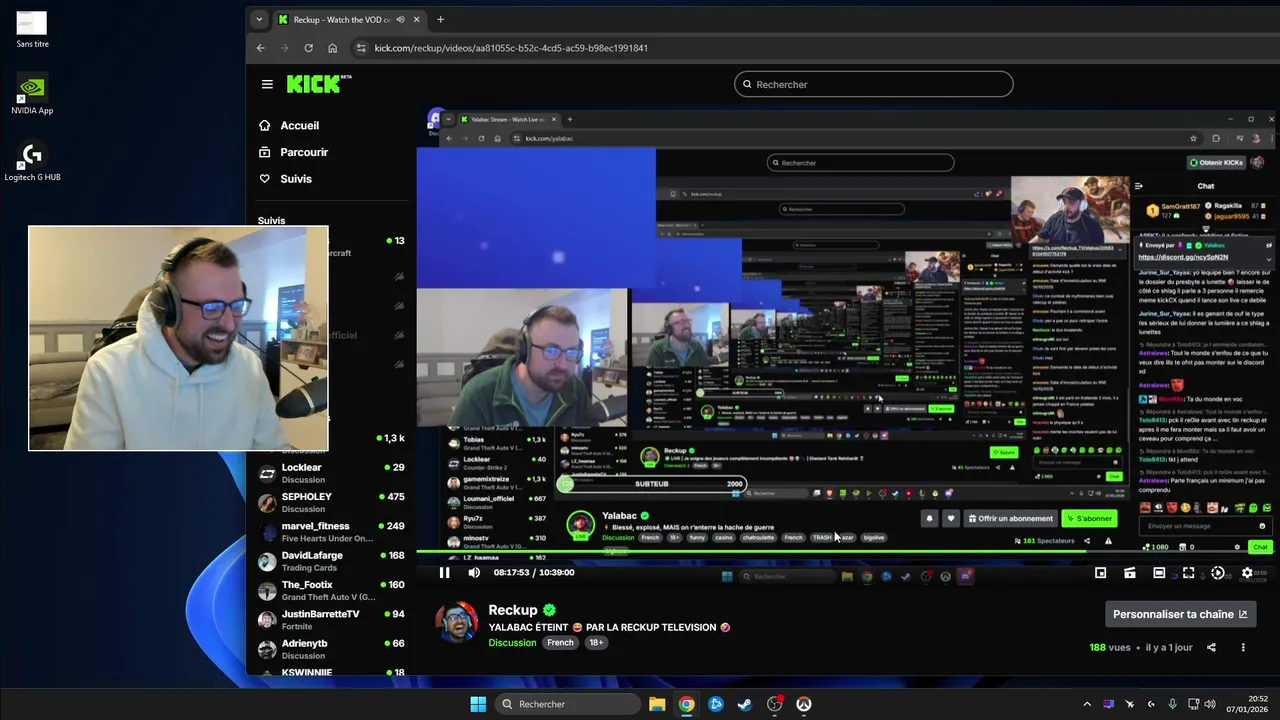Open JustinBarretteTV channel in sidebar
Screen dimensions: 1280x720
[x=332, y=620]
